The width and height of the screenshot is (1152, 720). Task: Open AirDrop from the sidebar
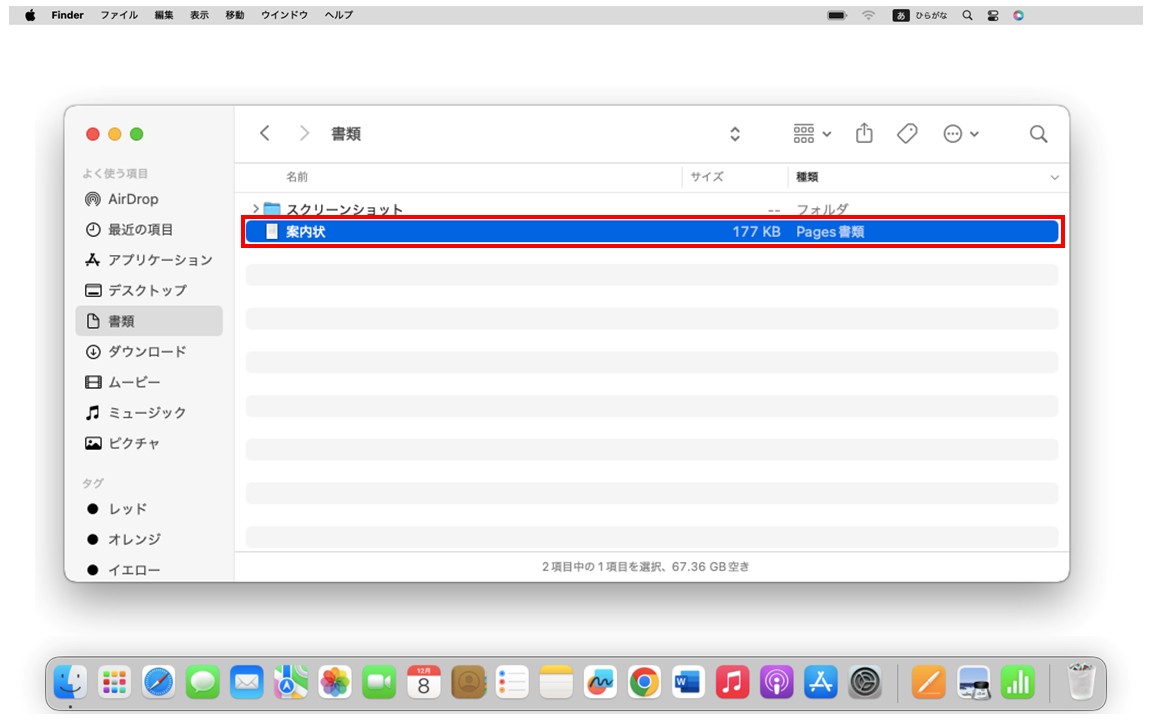point(131,198)
